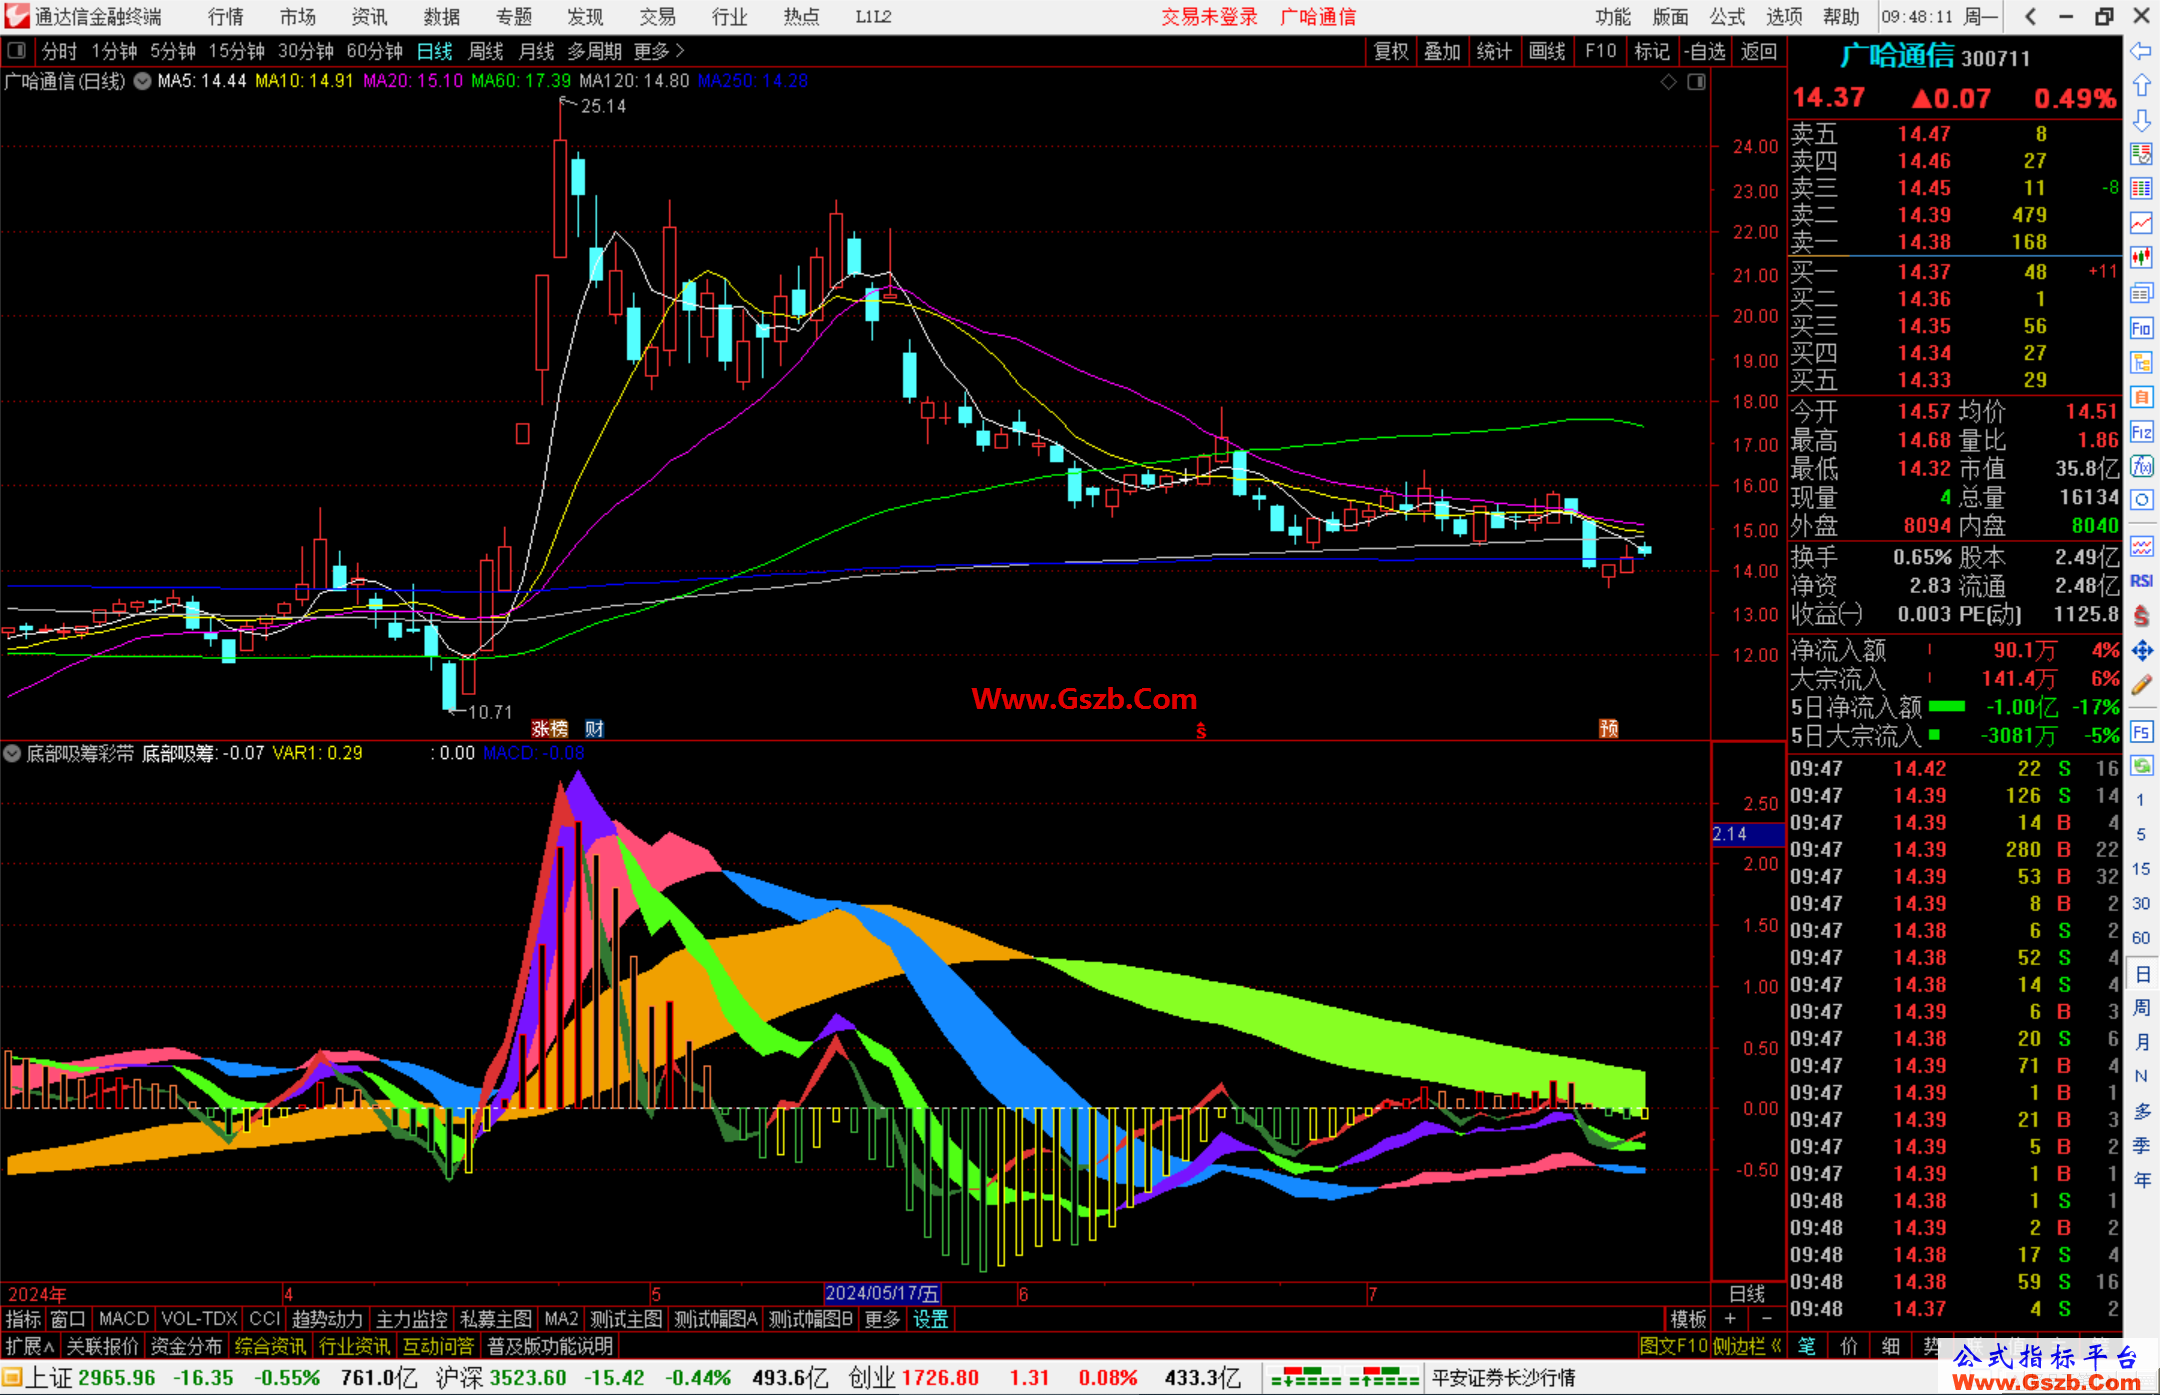Screen dimensions: 2160x1395
Task: Click the diamond icon at chart top right
Action: click(x=1668, y=82)
